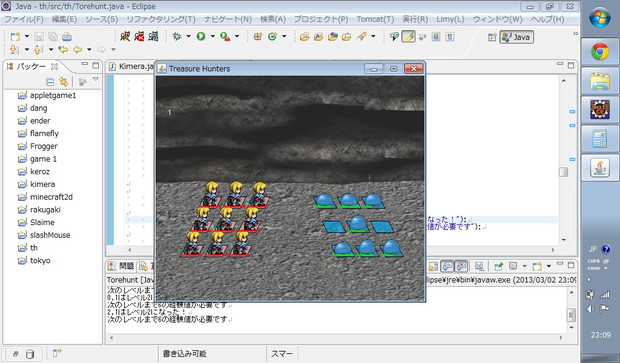Switch to the 問題 (Problems) tab

(121, 266)
